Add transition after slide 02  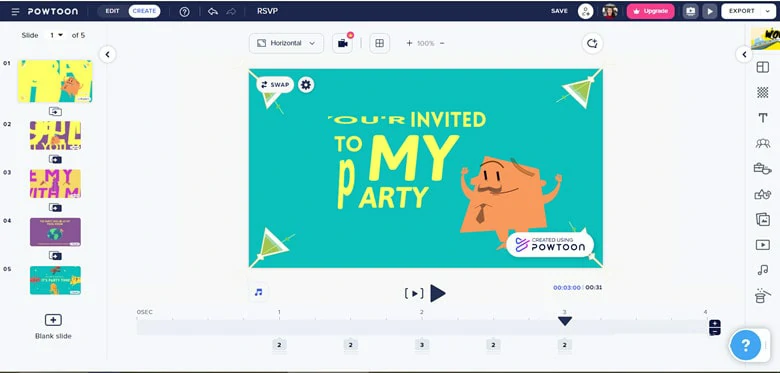tap(55, 159)
